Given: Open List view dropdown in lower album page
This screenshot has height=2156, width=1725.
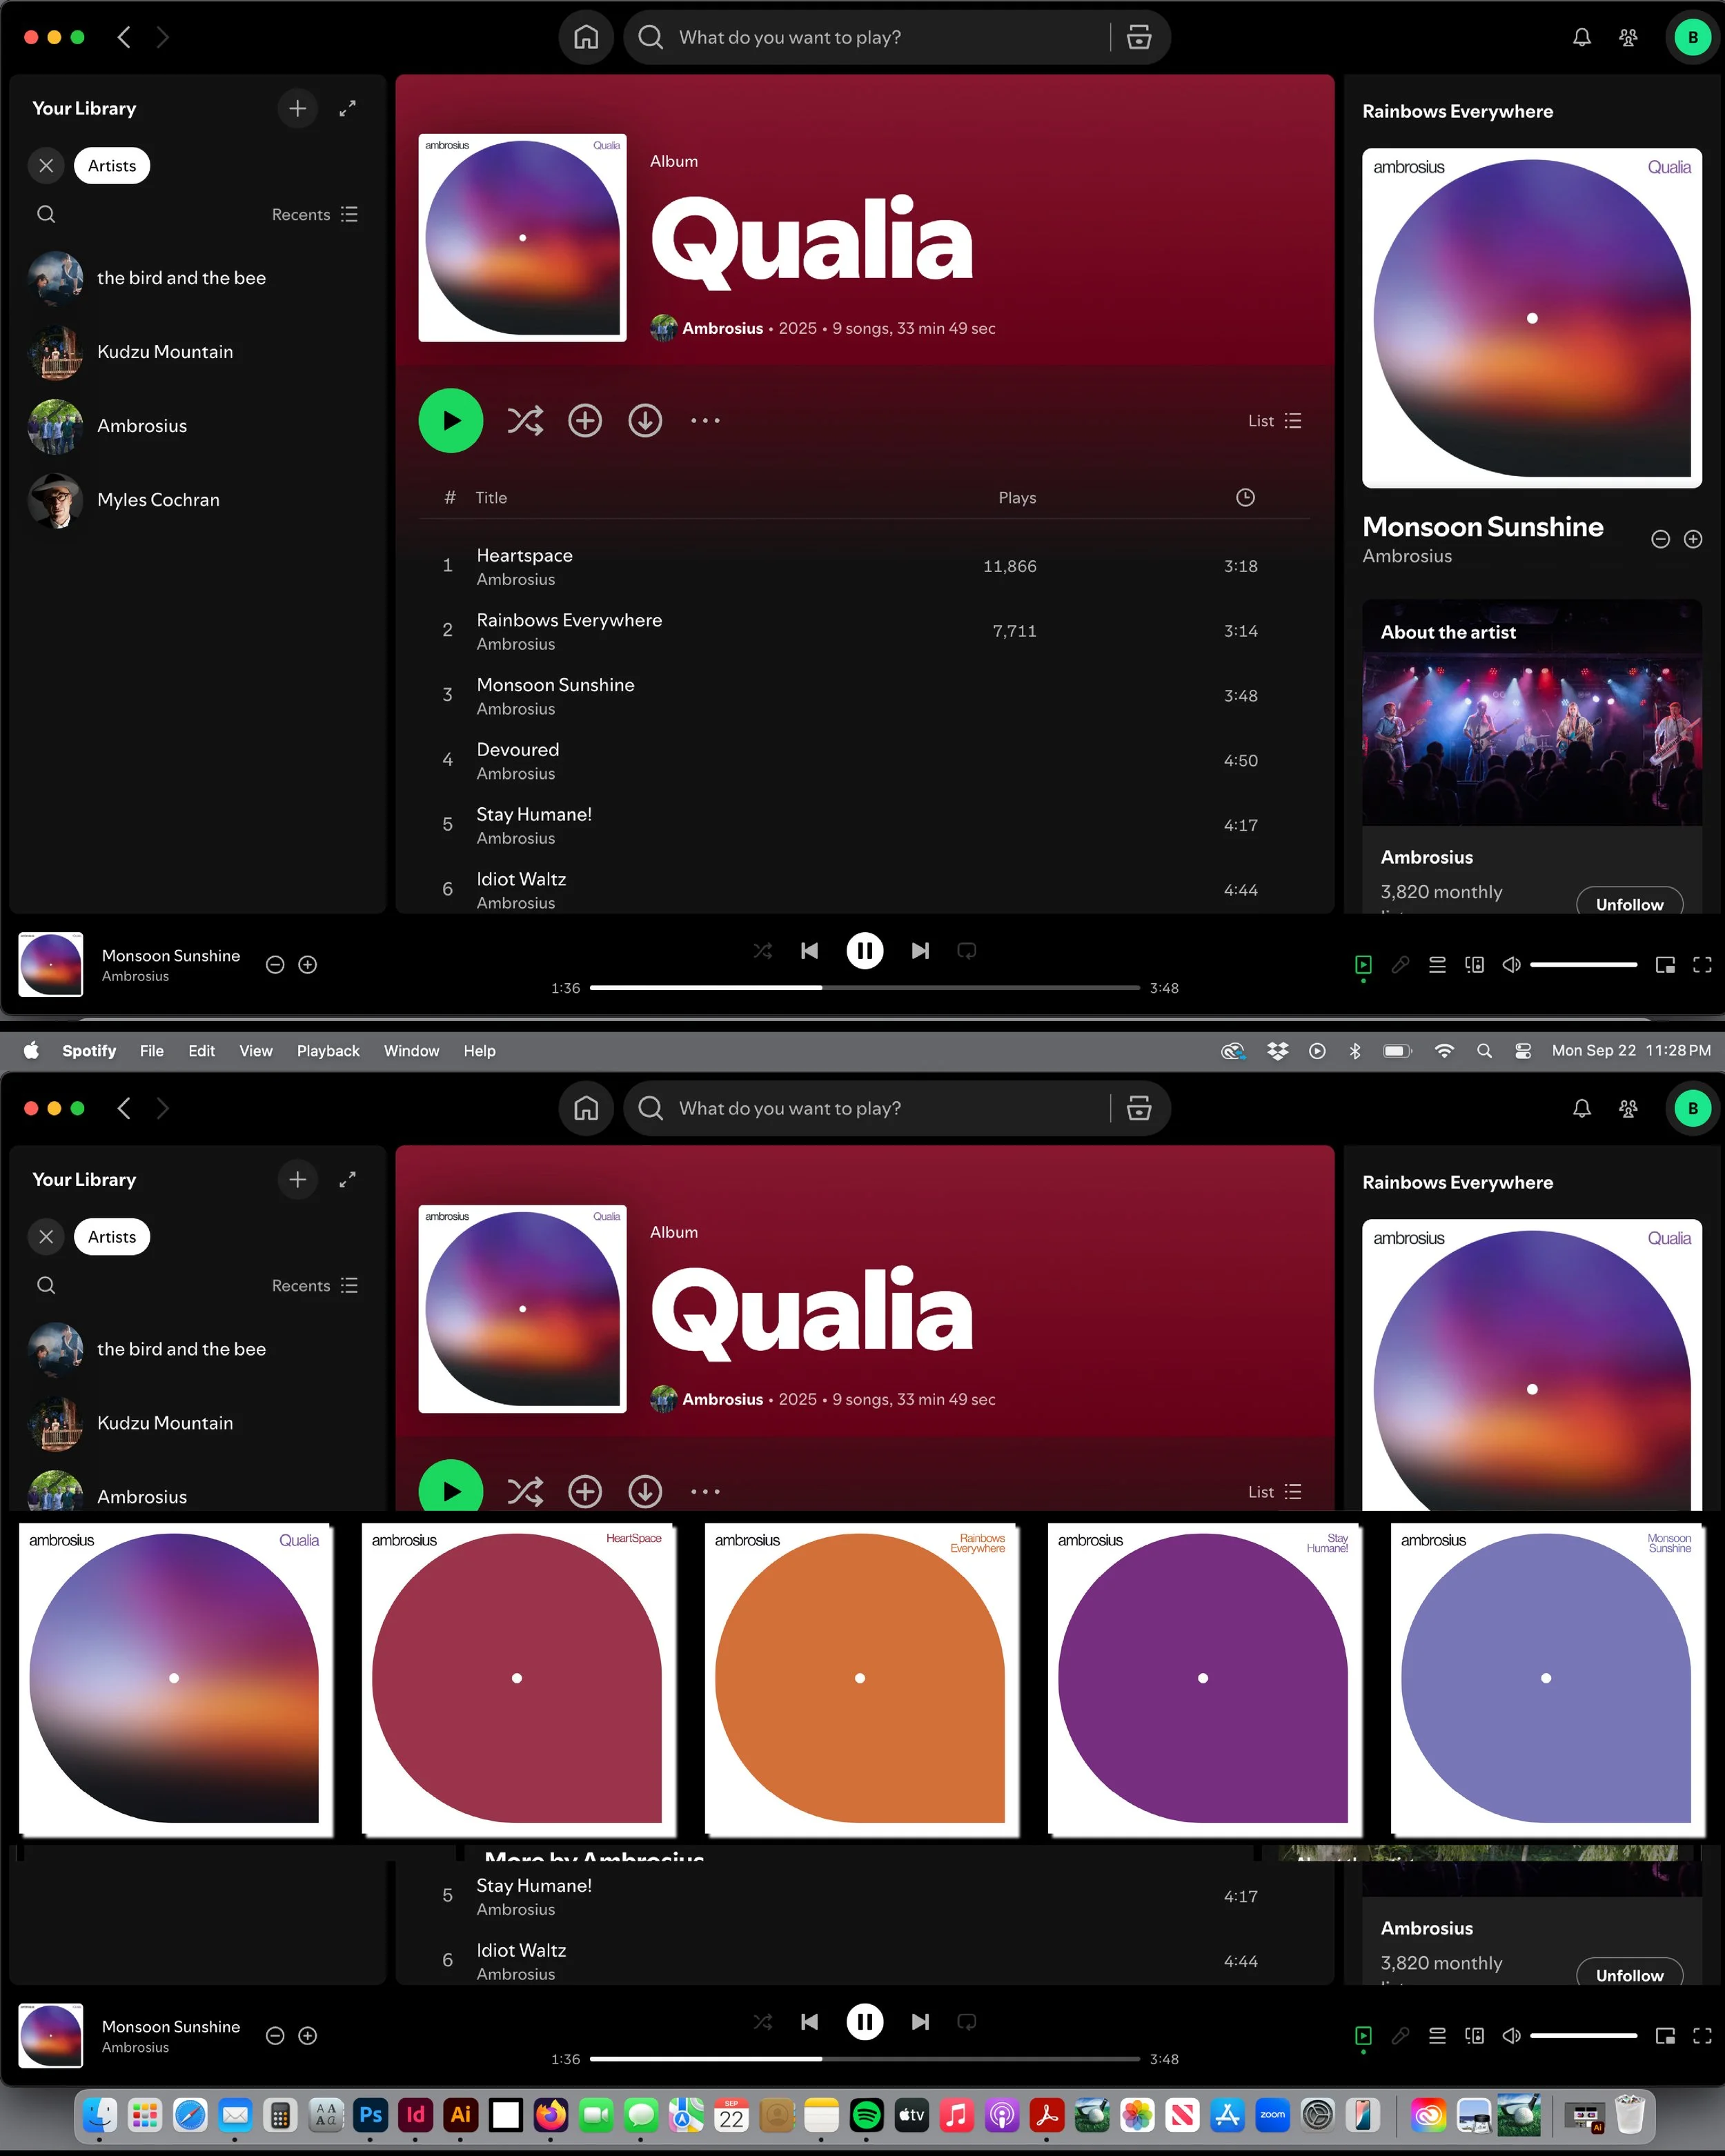Looking at the screenshot, I should pyautogui.click(x=1275, y=1492).
